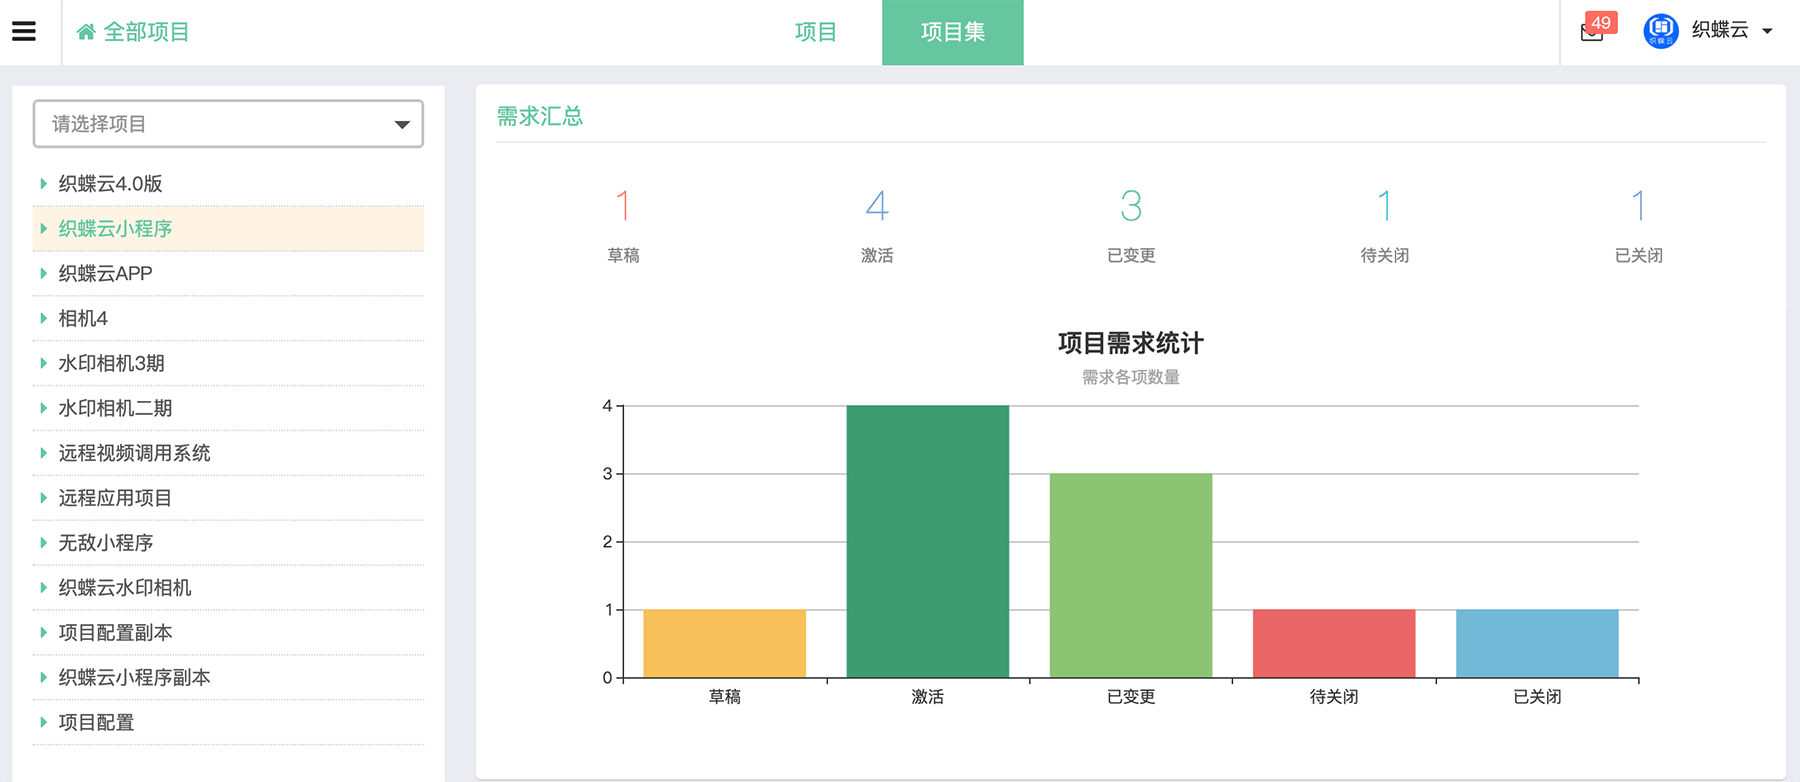Expand the 无敌小程序 tree arrow
This screenshot has width=1800, height=782.
[x=43, y=543]
